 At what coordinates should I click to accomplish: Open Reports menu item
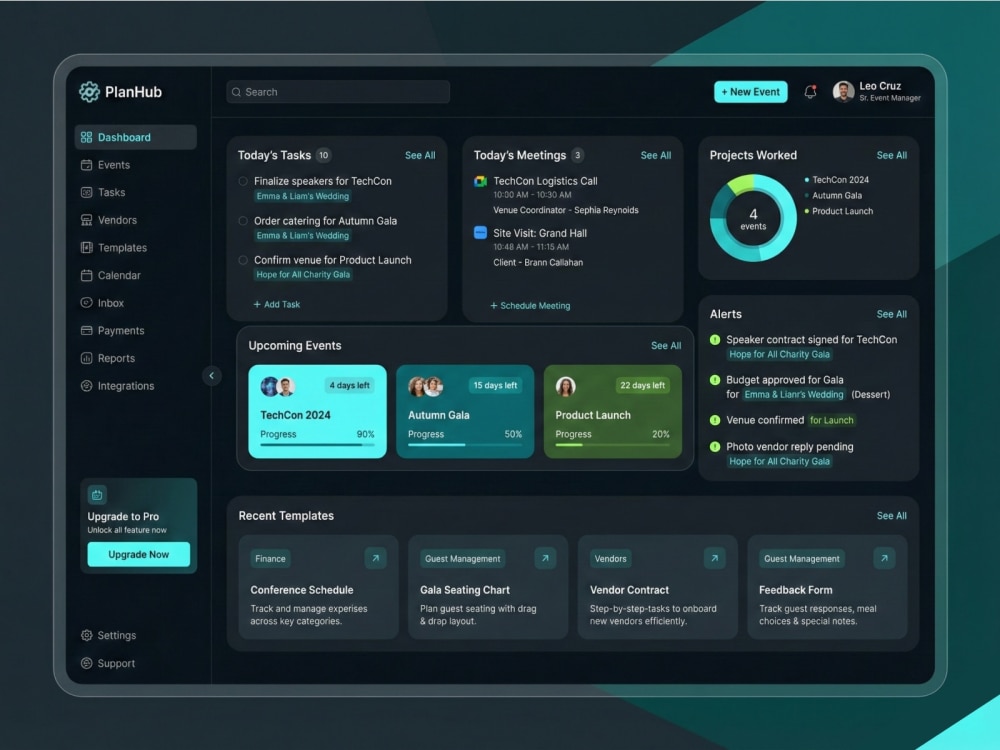click(136, 358)
